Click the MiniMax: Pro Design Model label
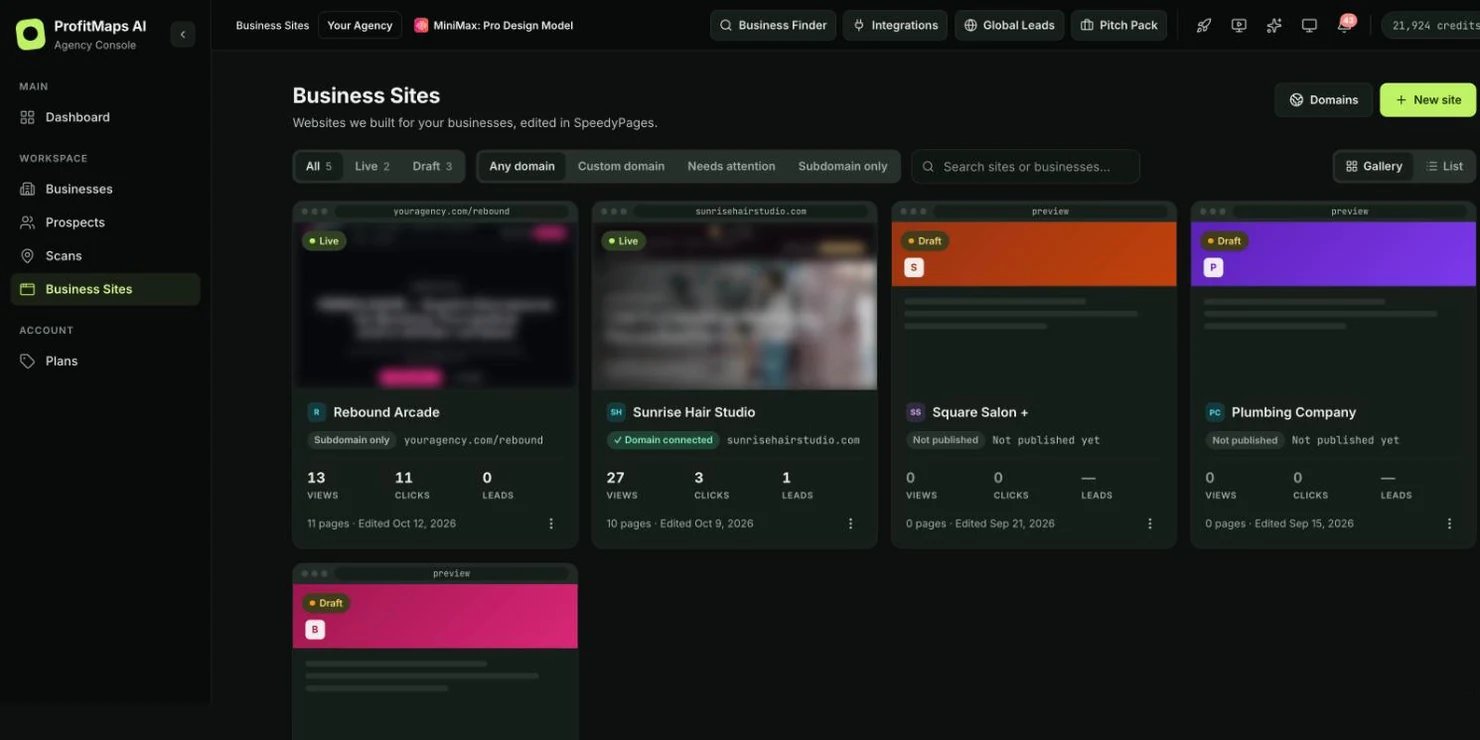Viewport: 1480px width, 740px height. pos(494,25)
